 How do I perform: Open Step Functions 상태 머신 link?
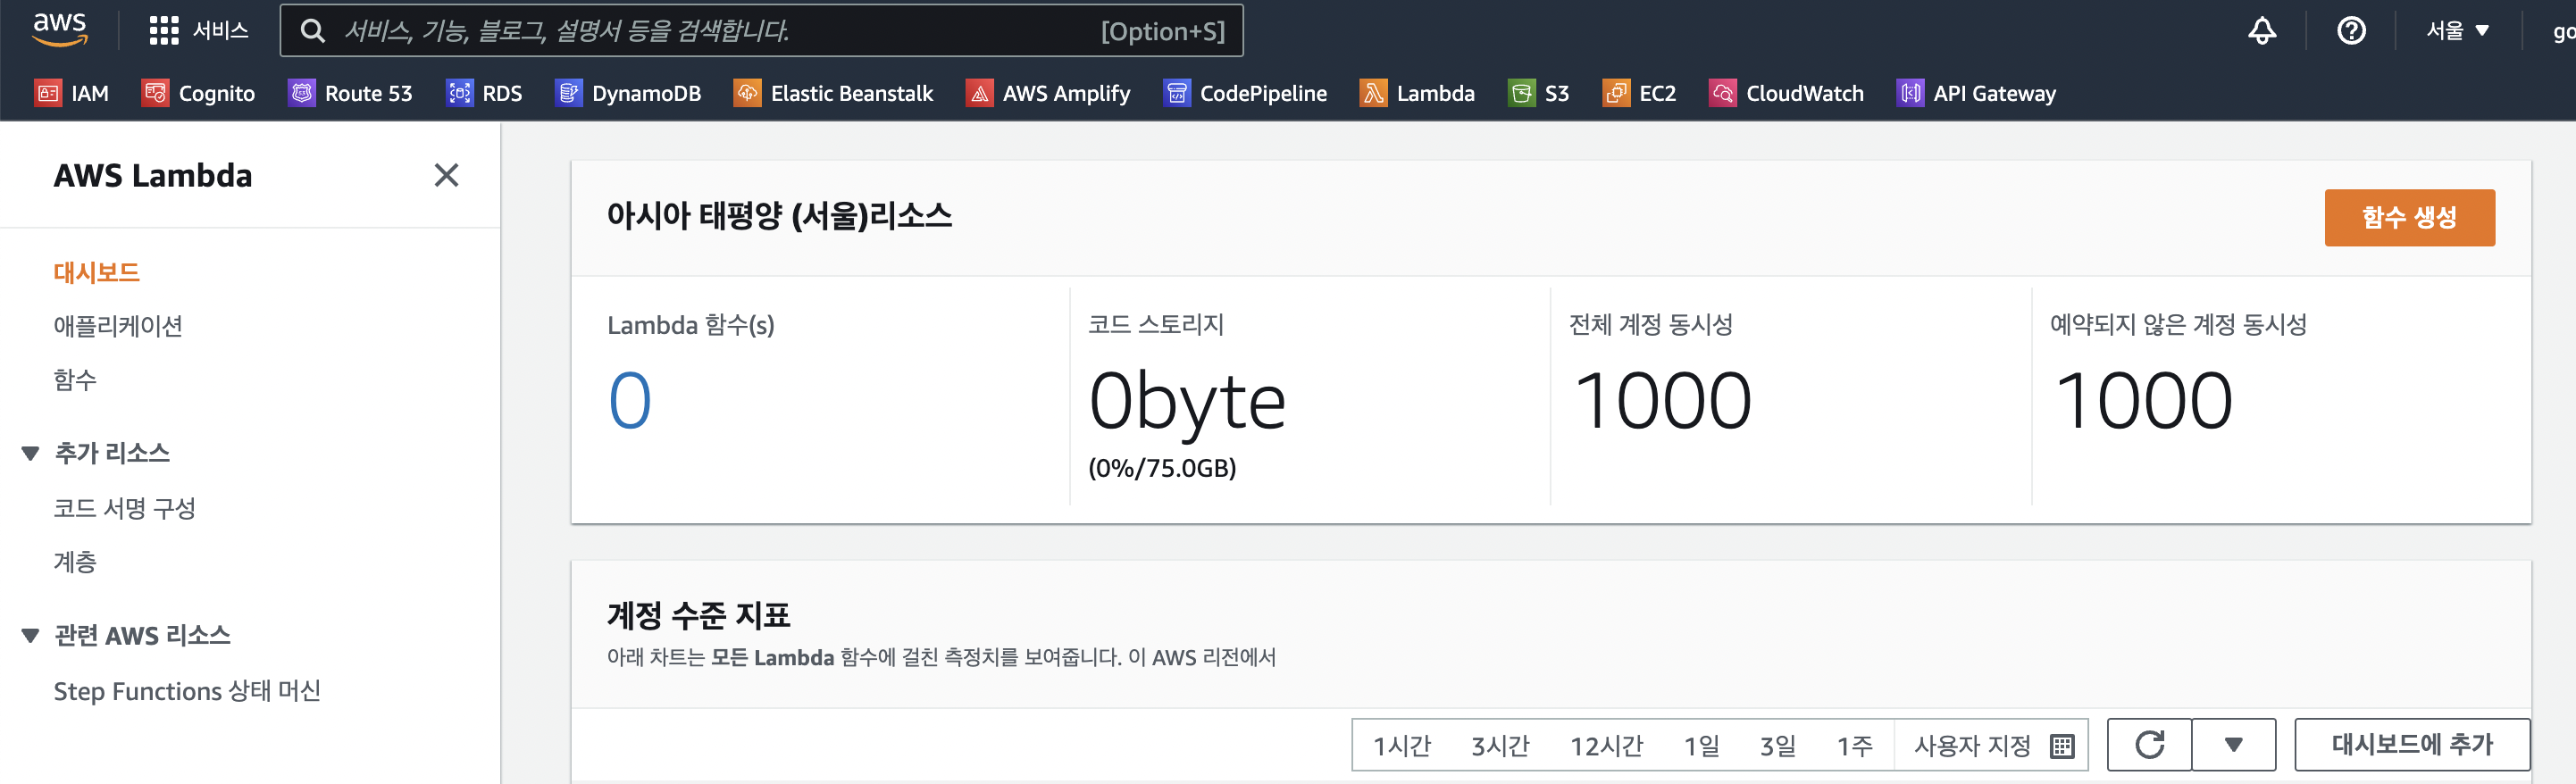pos(187,691)
